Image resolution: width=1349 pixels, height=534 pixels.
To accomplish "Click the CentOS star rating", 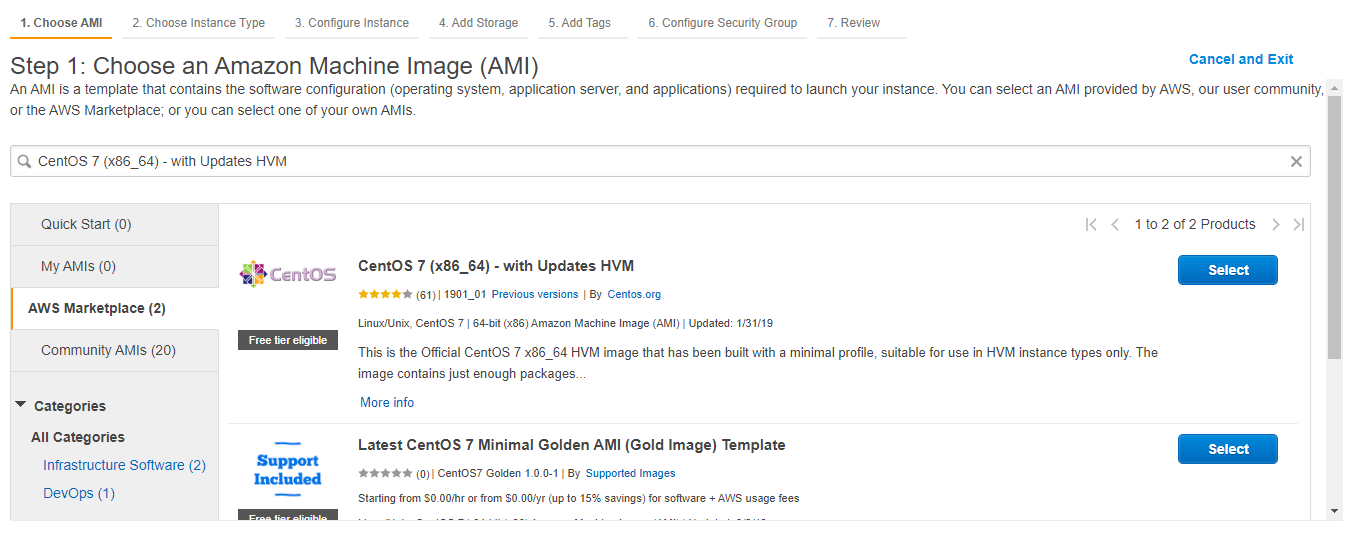I will (x=385, y=294).
